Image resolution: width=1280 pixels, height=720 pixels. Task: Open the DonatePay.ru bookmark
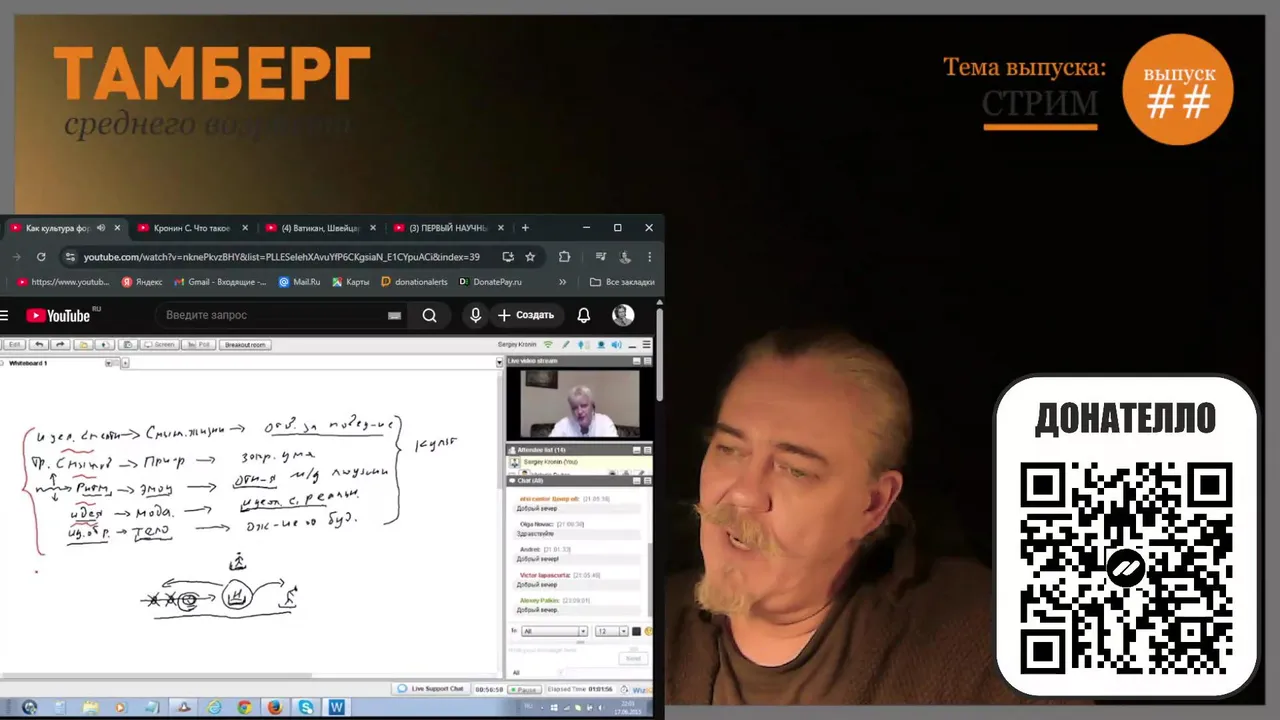[x=491, y=282]
